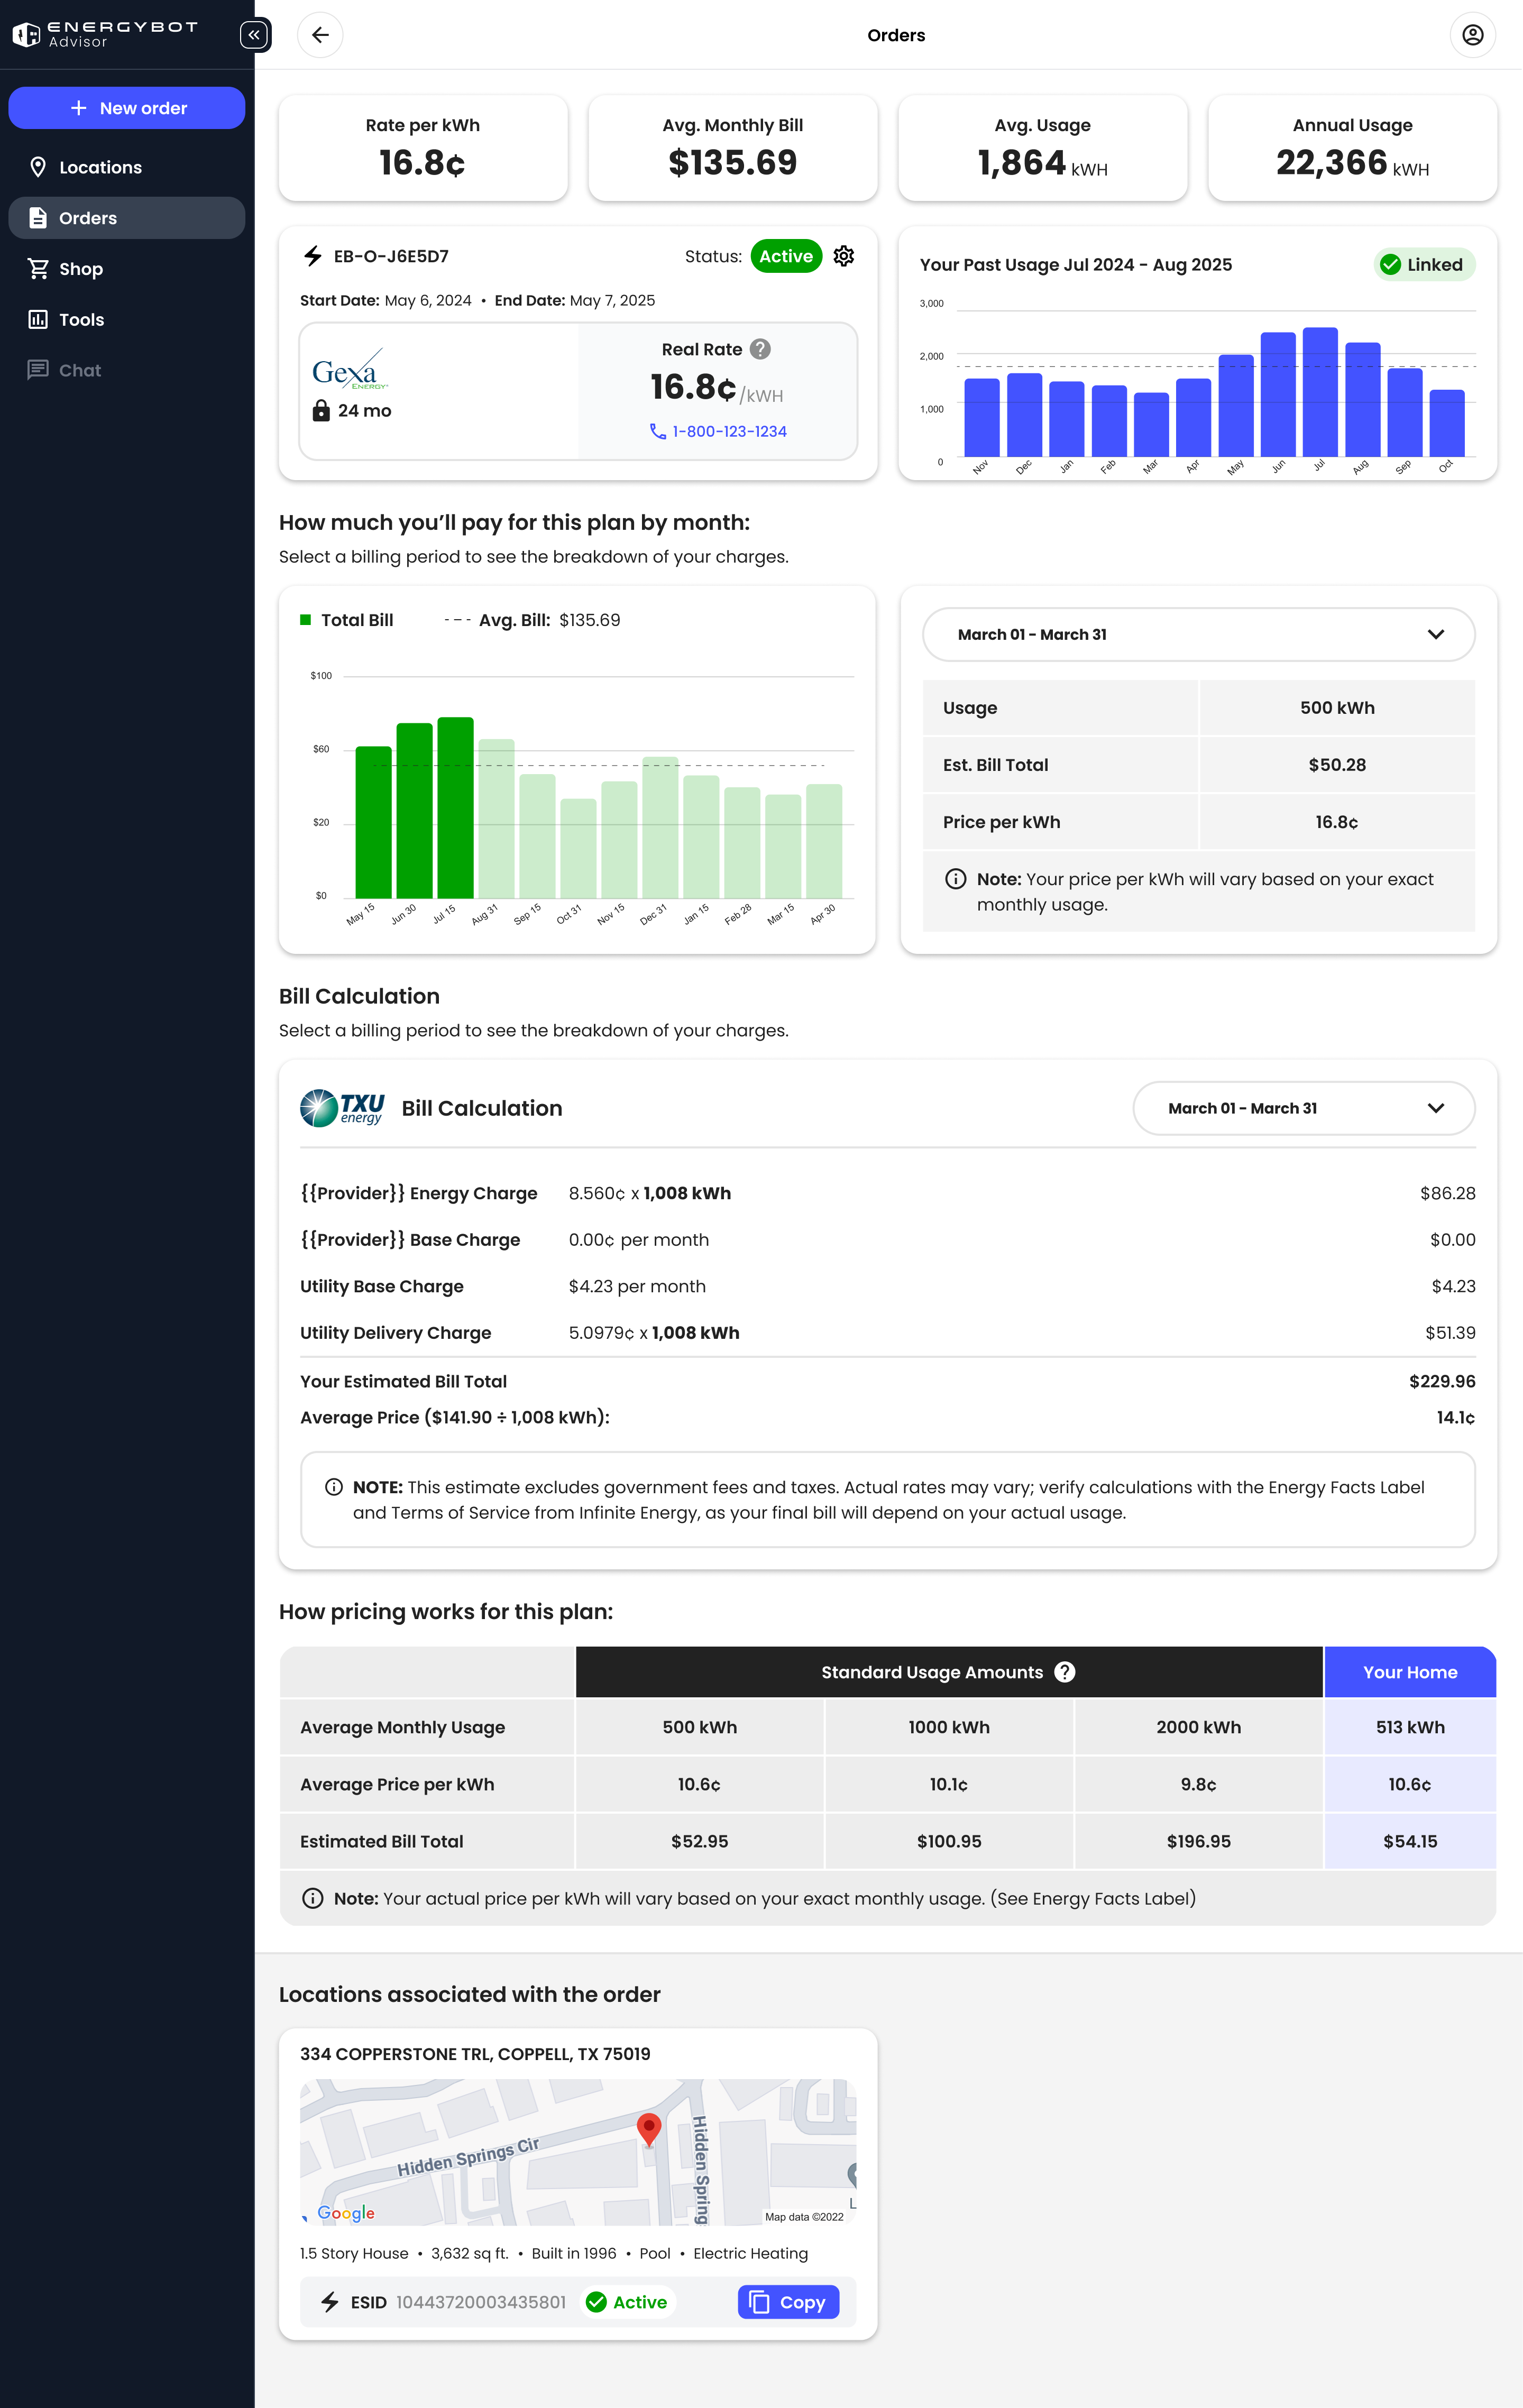Open billing period dropdown in usage panel
1523x2408 pixels.
point(1198,635)
